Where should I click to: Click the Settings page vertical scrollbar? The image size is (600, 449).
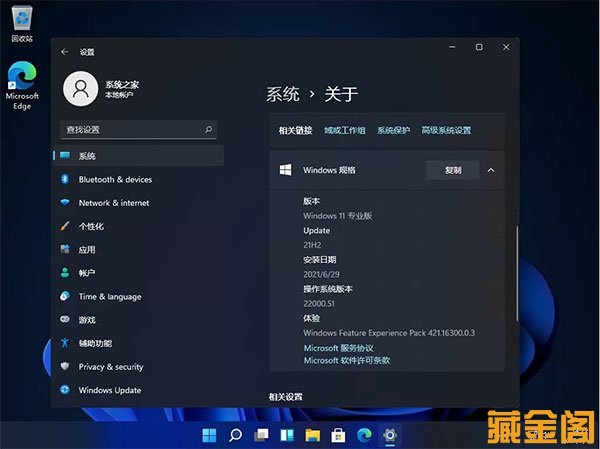[517, 274]
